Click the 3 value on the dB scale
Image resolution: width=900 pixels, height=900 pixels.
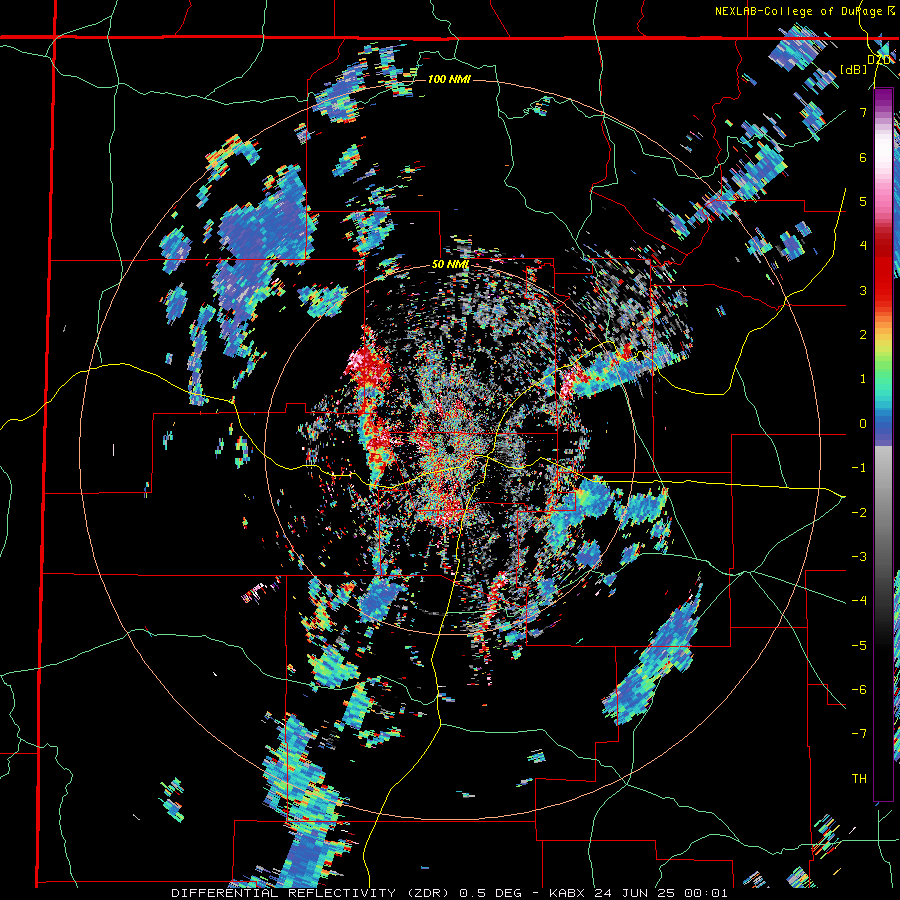pos(863,290)
